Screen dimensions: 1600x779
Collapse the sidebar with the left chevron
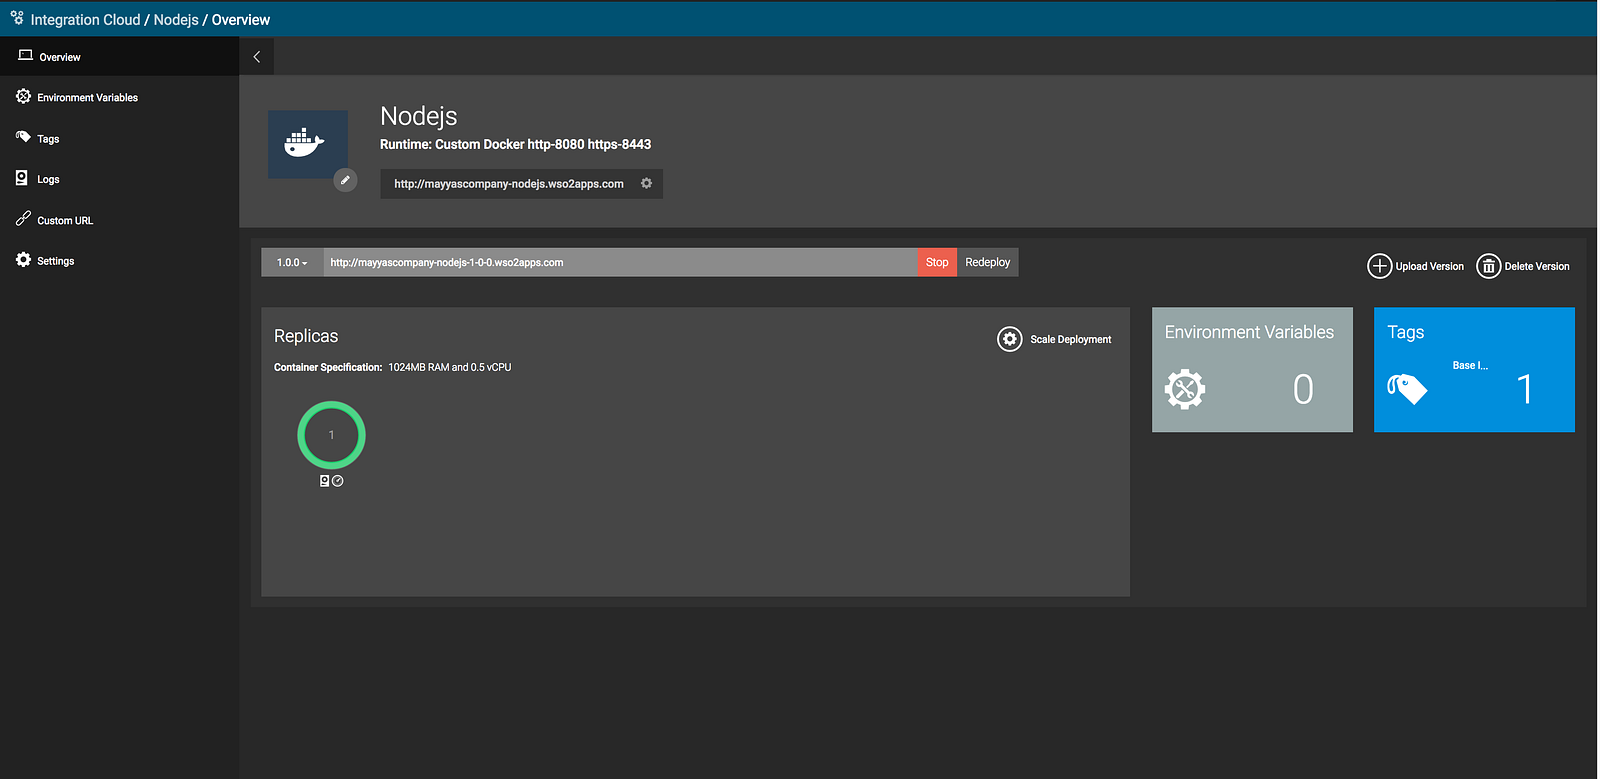257,57
